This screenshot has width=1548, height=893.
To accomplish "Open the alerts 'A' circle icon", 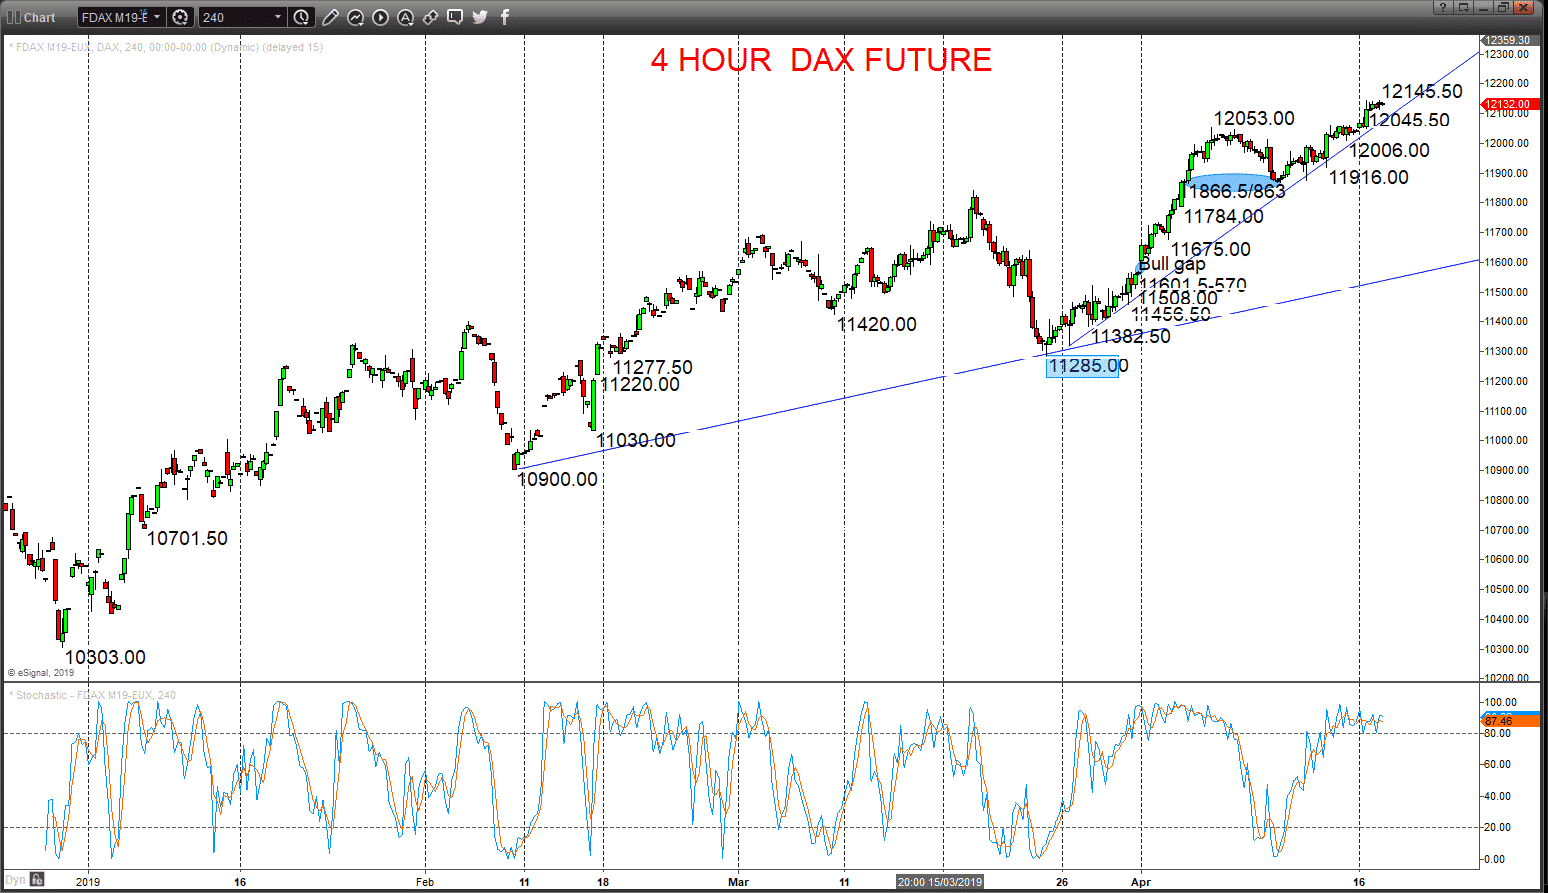I will tap(405, 17).
